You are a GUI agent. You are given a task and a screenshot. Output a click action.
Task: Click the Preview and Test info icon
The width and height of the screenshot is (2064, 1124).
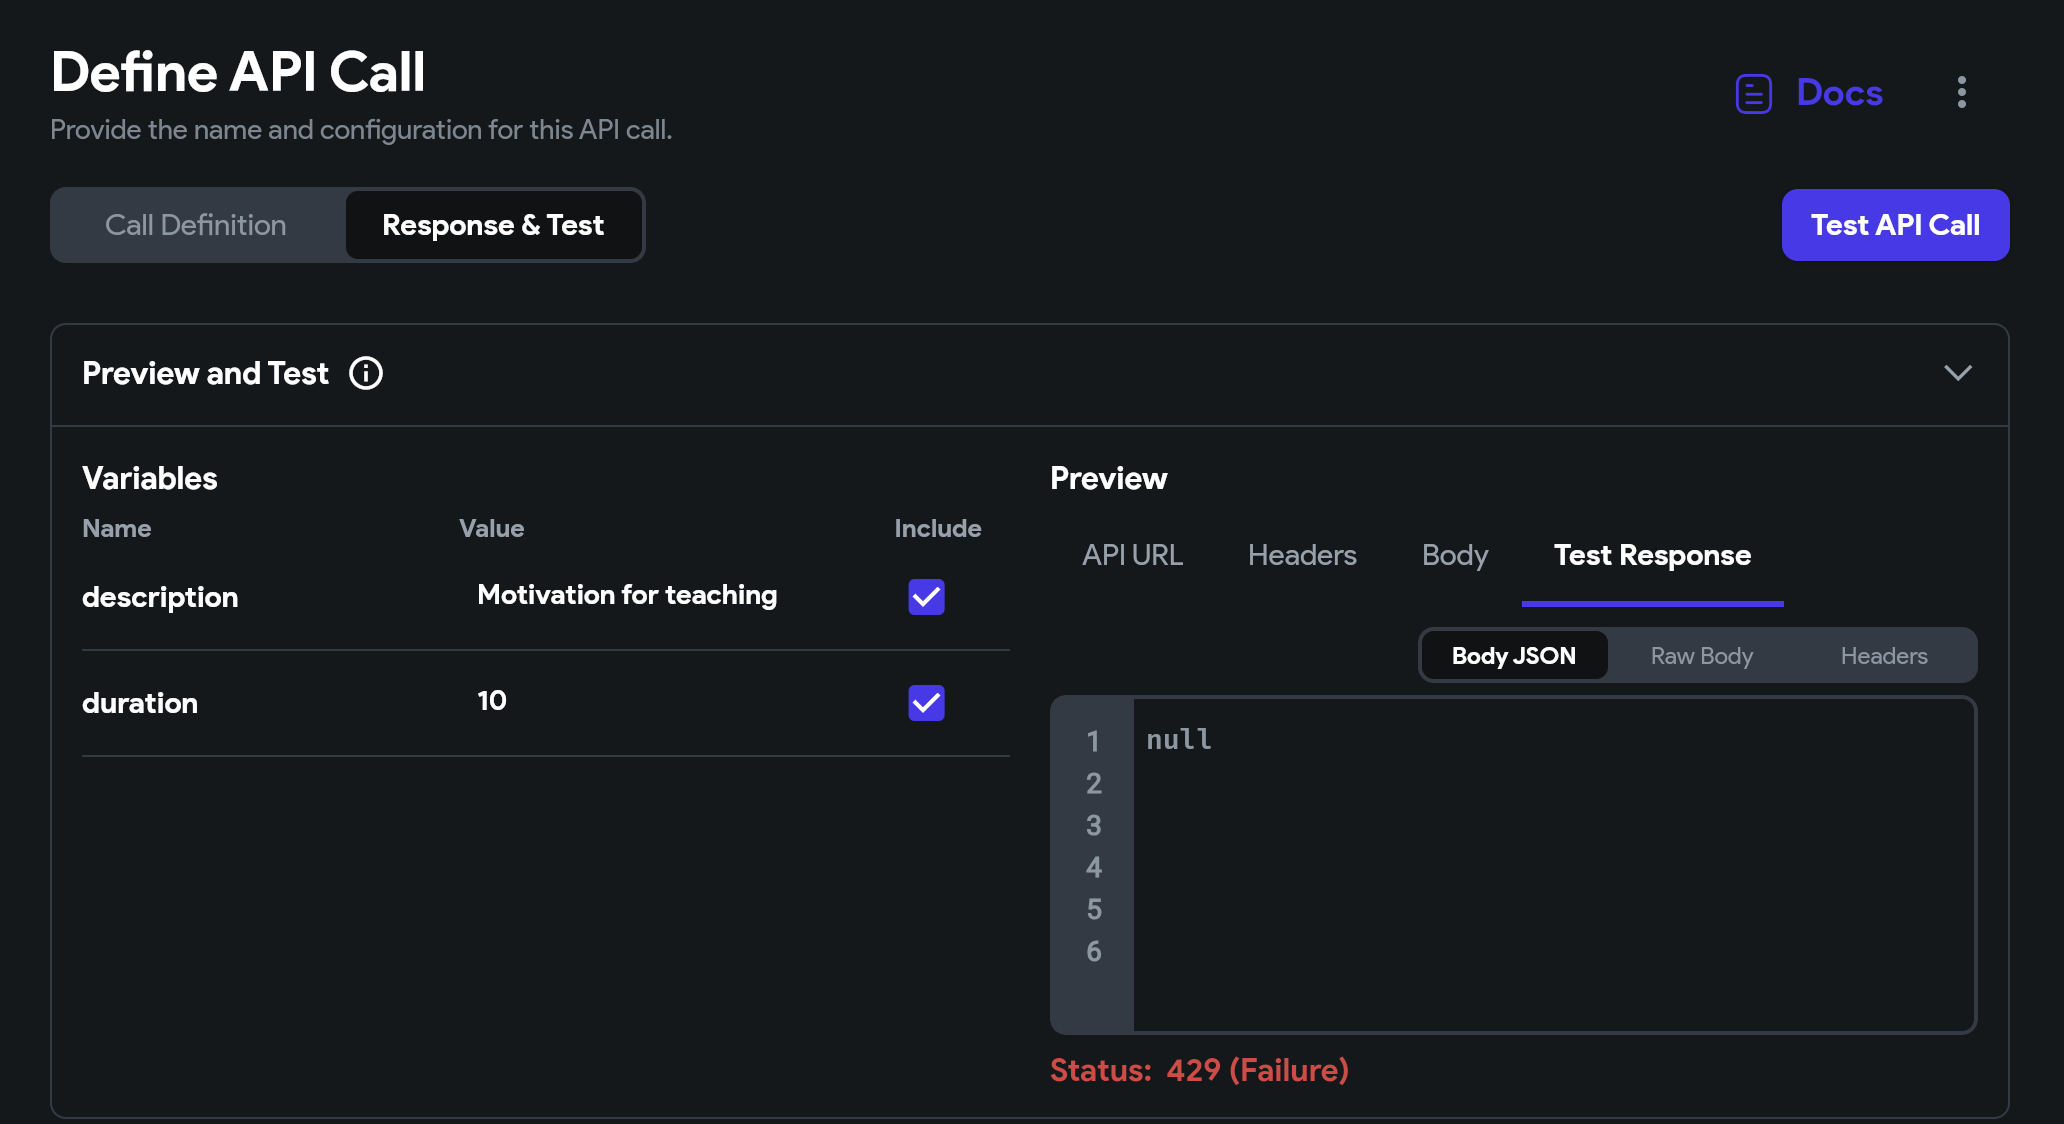(366, 373)
